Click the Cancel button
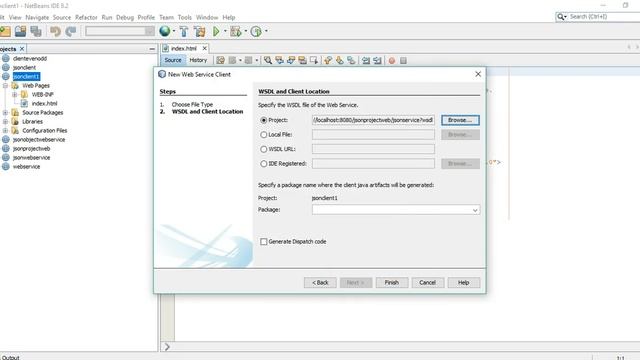This screenshot has height=360, width=640. [427, 282]
